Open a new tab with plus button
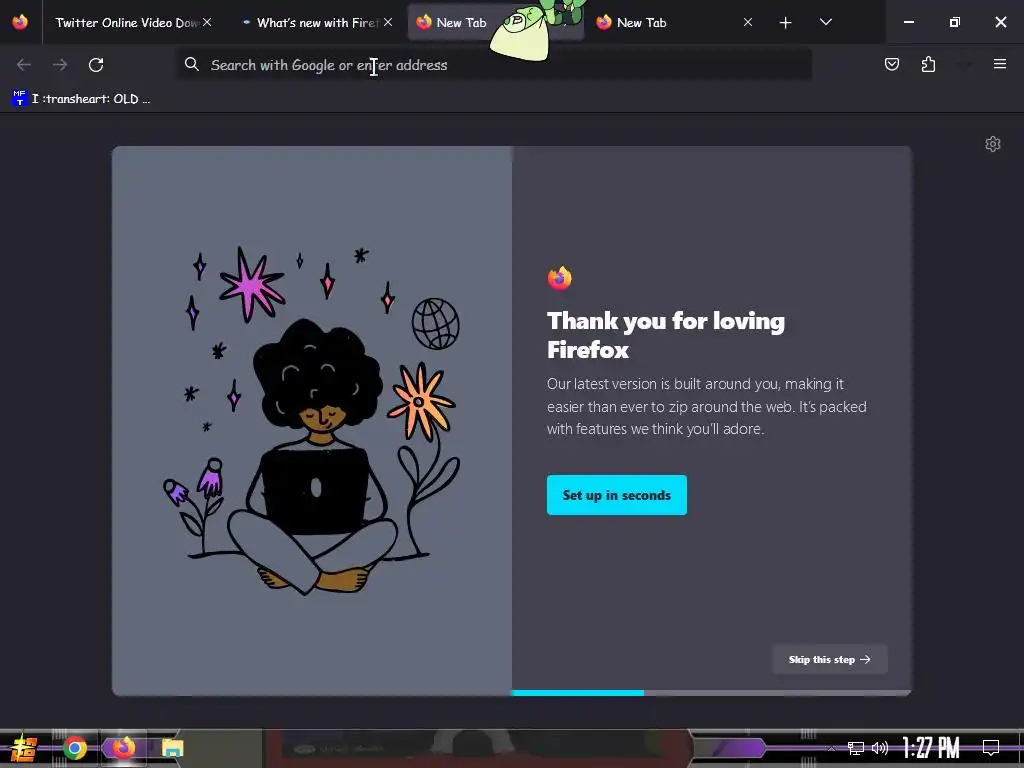This screenshot has width=1024, height=768. click(x=786, y=23)
